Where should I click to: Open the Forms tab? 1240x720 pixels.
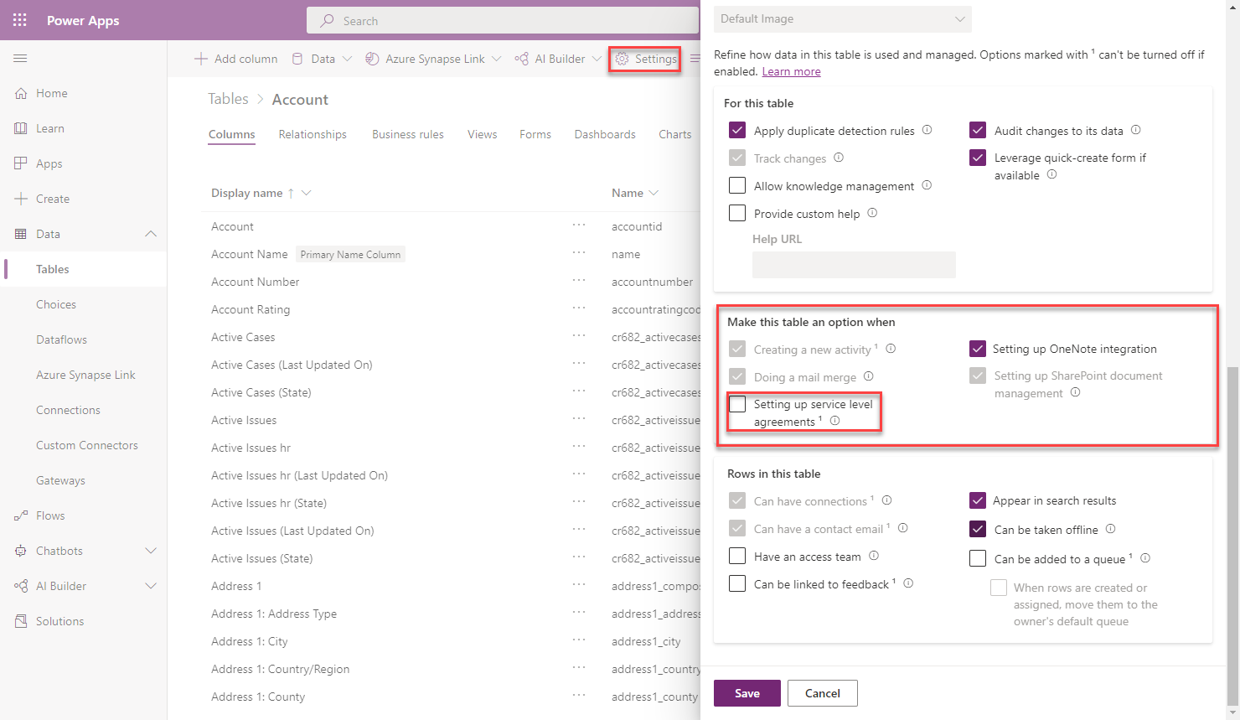coord(535,134)
